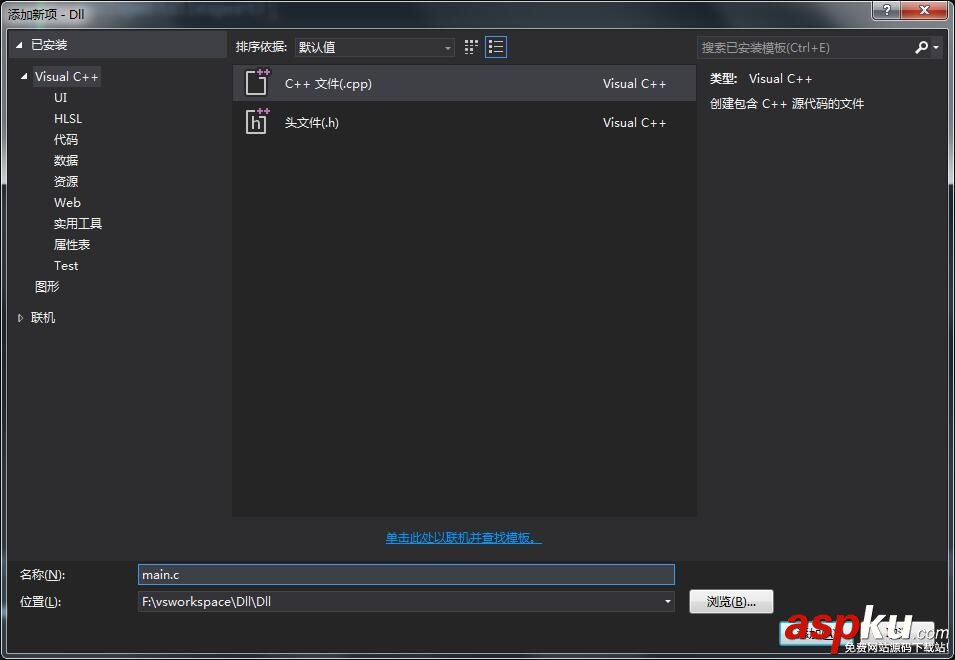Expand the 联机 node
This screenshot has width=955, height=660.
click(x=20, y=317)
